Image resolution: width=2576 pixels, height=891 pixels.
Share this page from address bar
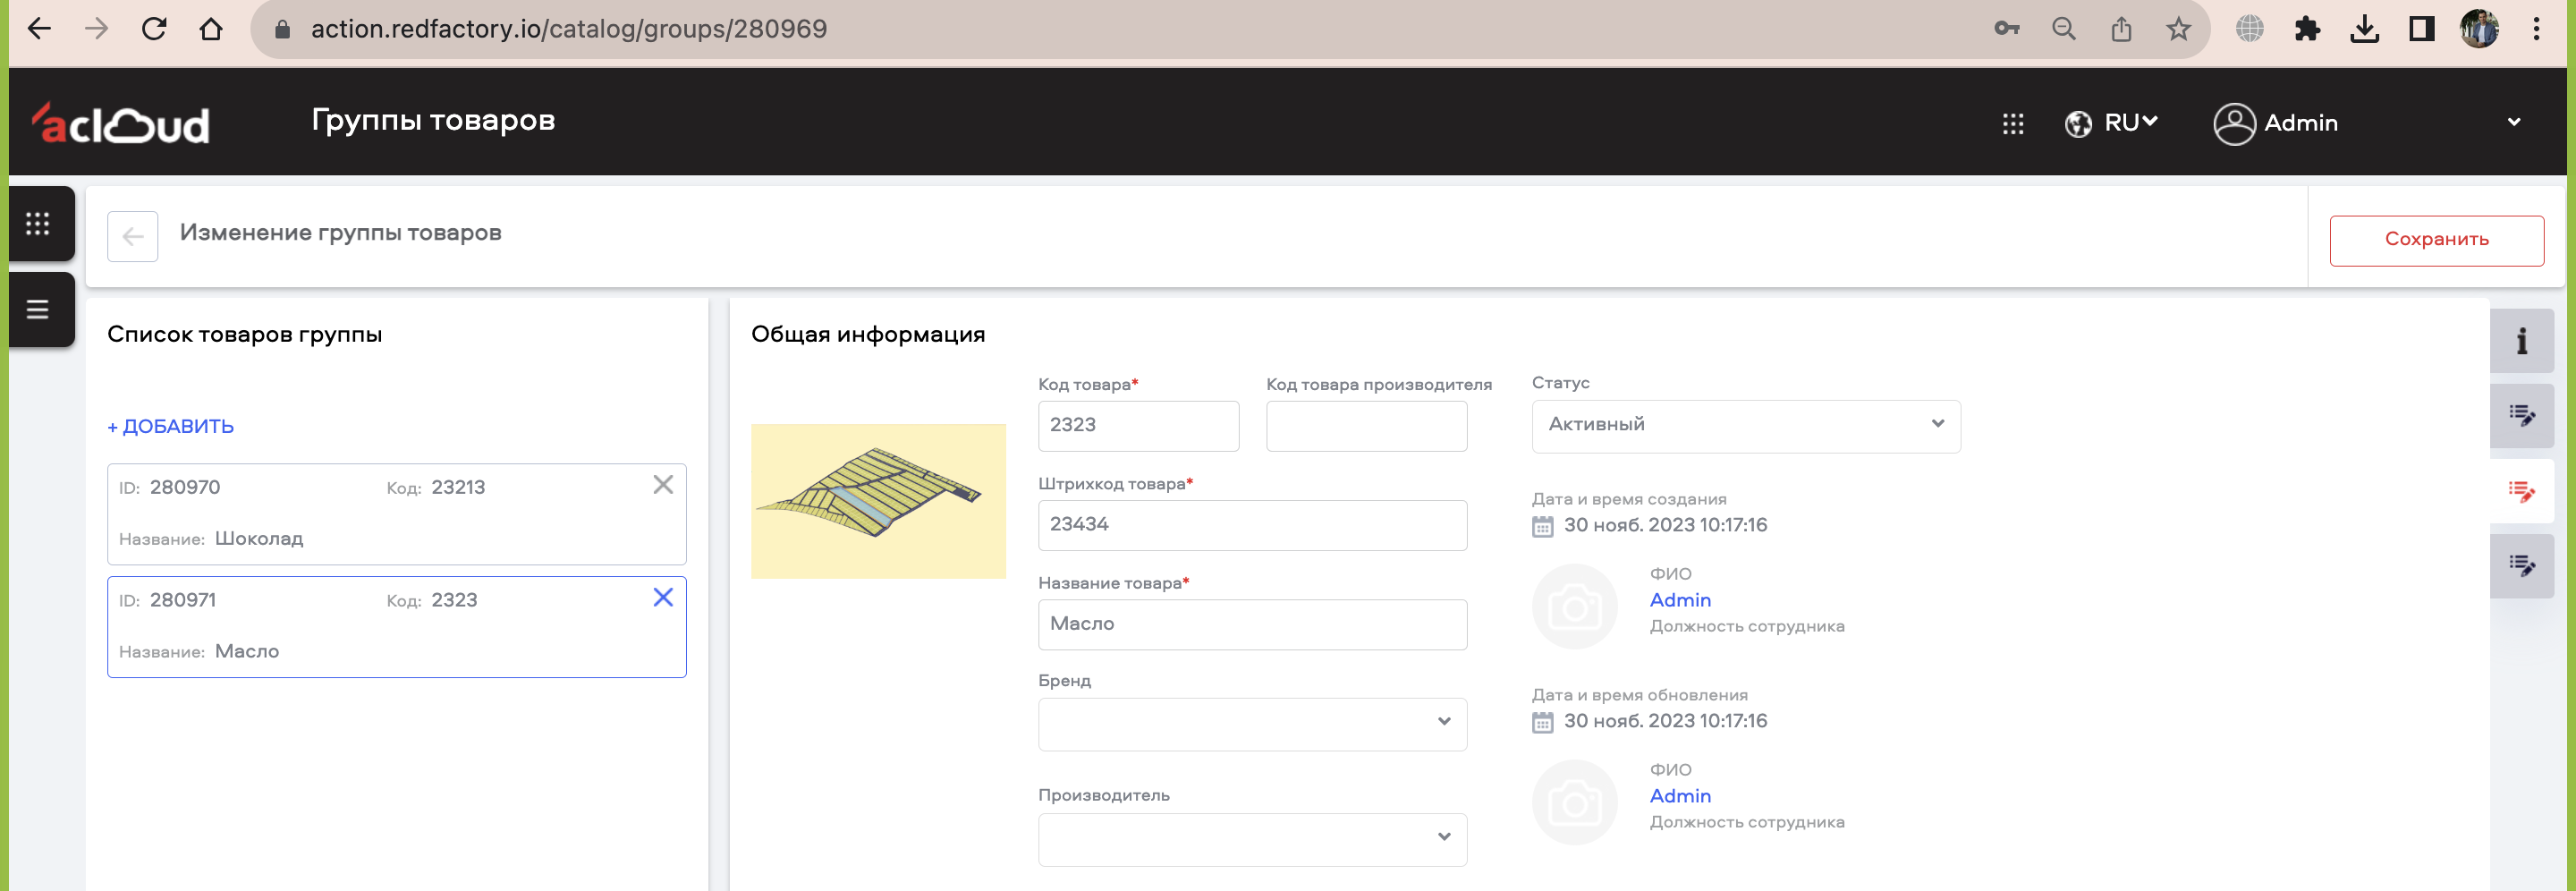(x=2121, y=29)
